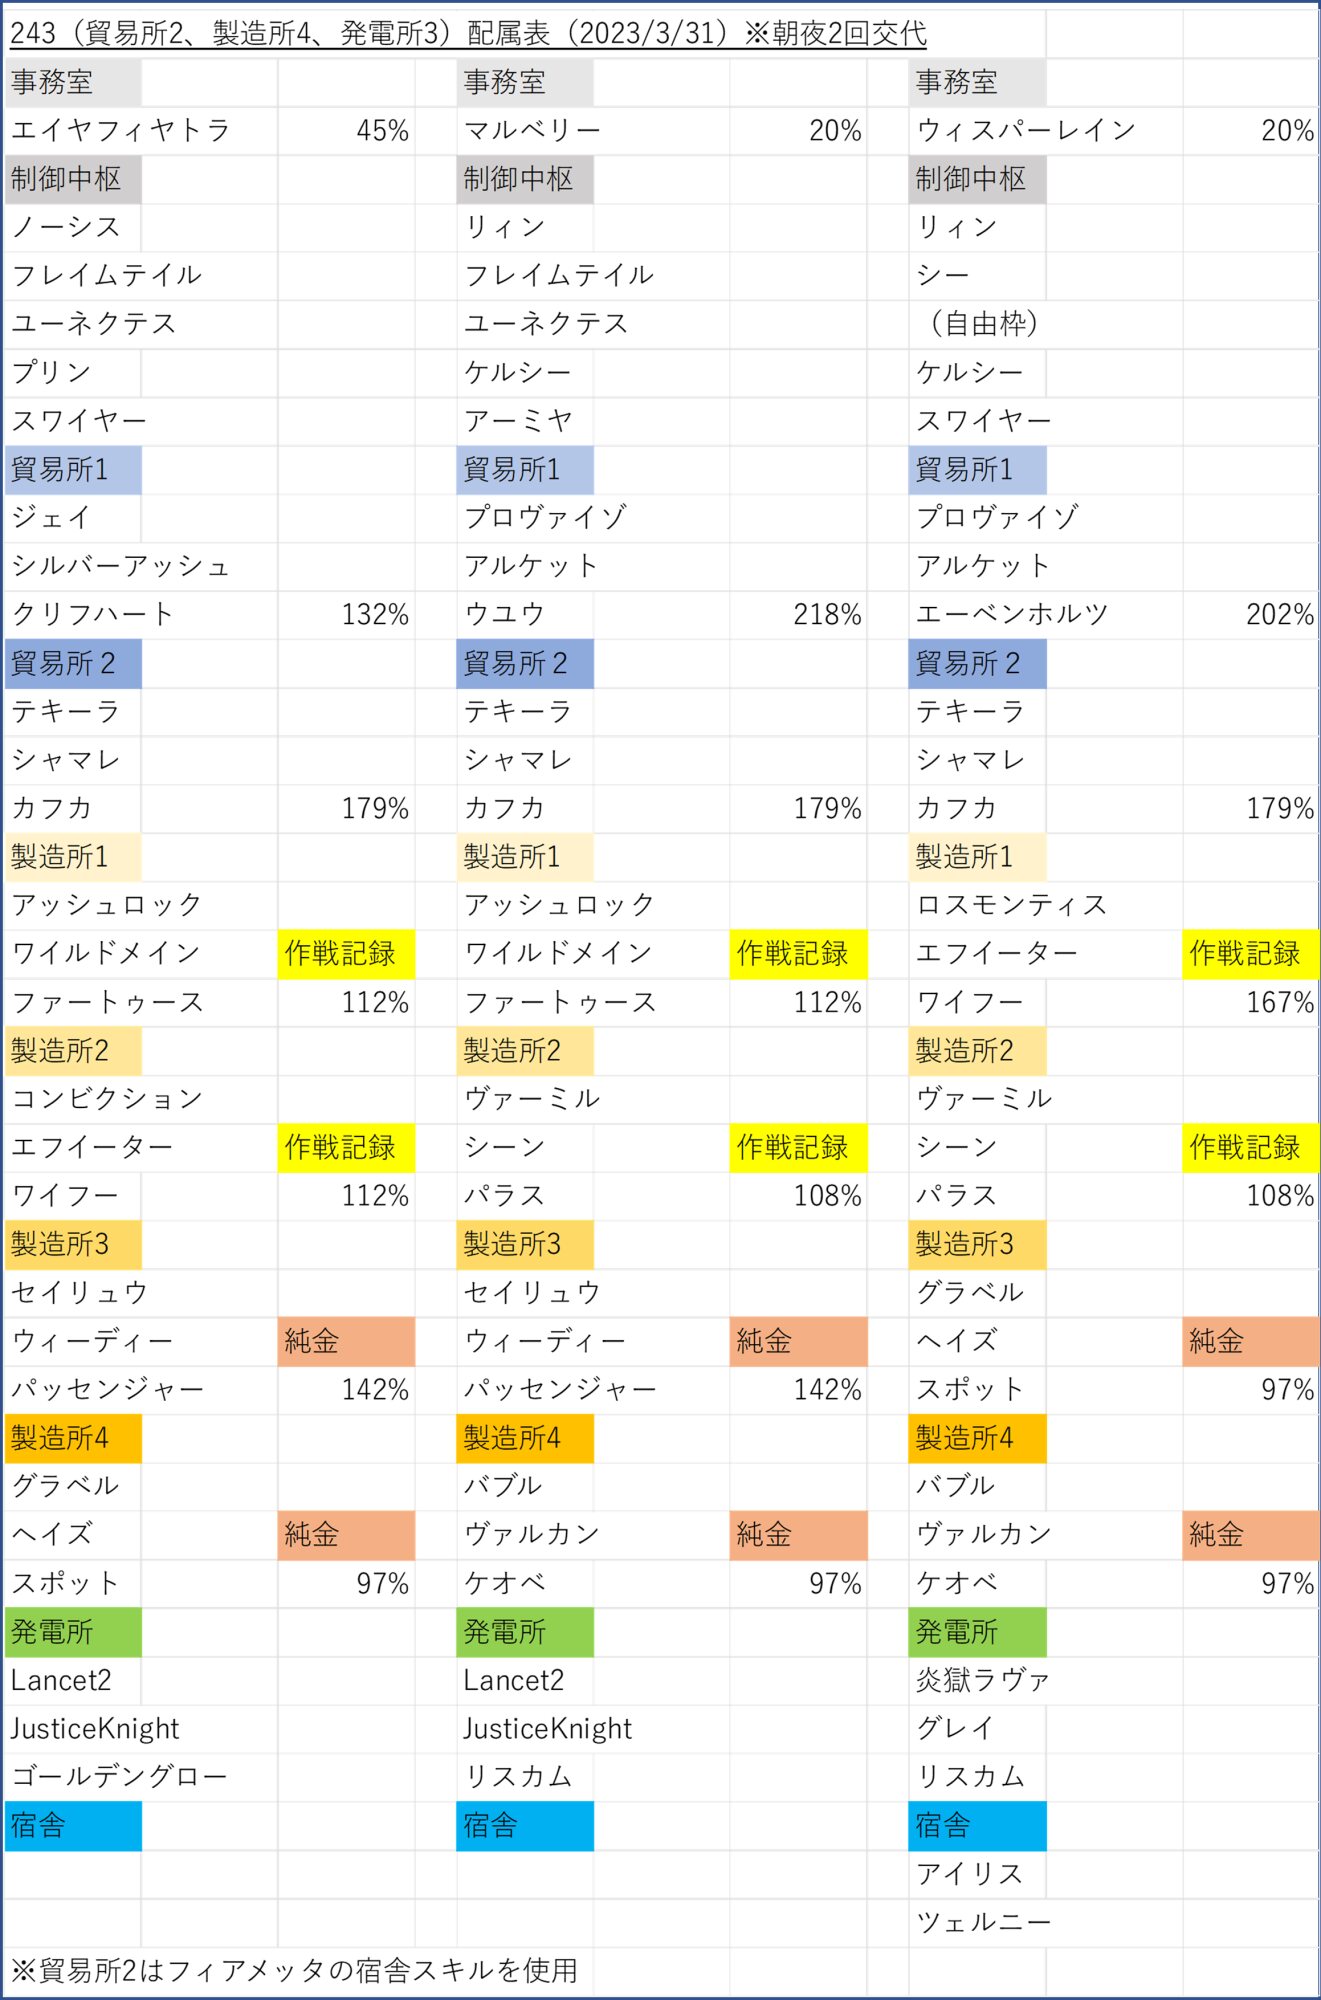Select the ゴールデングロー cell

(120, 1776)
